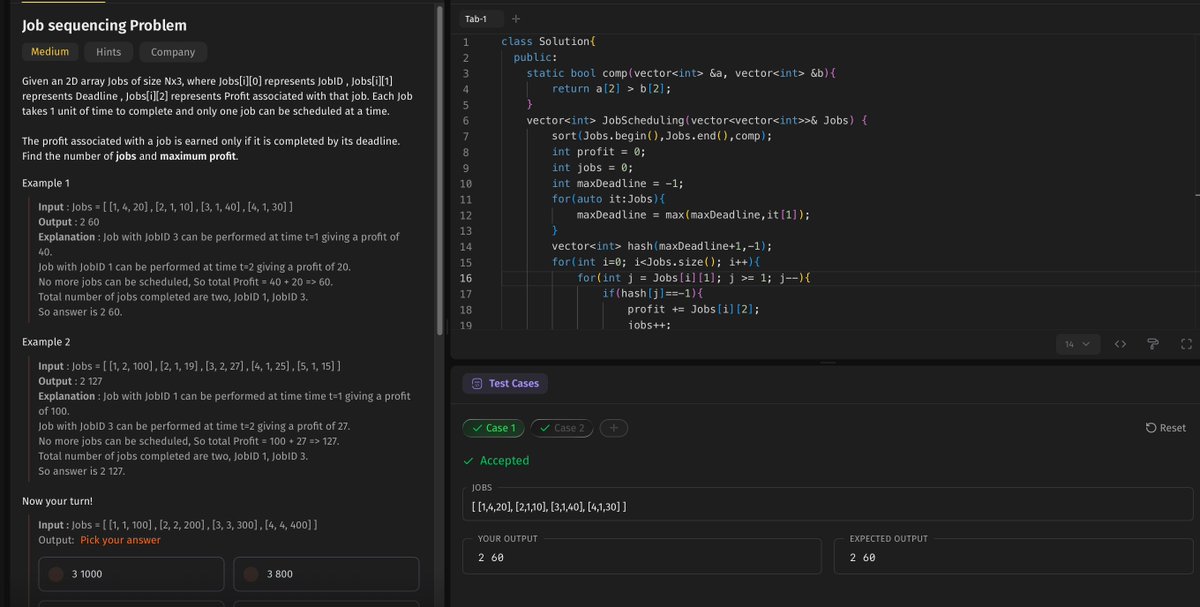Open the font size 14 dropdown
This screenshot has width=1200, height=607.
click(x=1077, y=344)
